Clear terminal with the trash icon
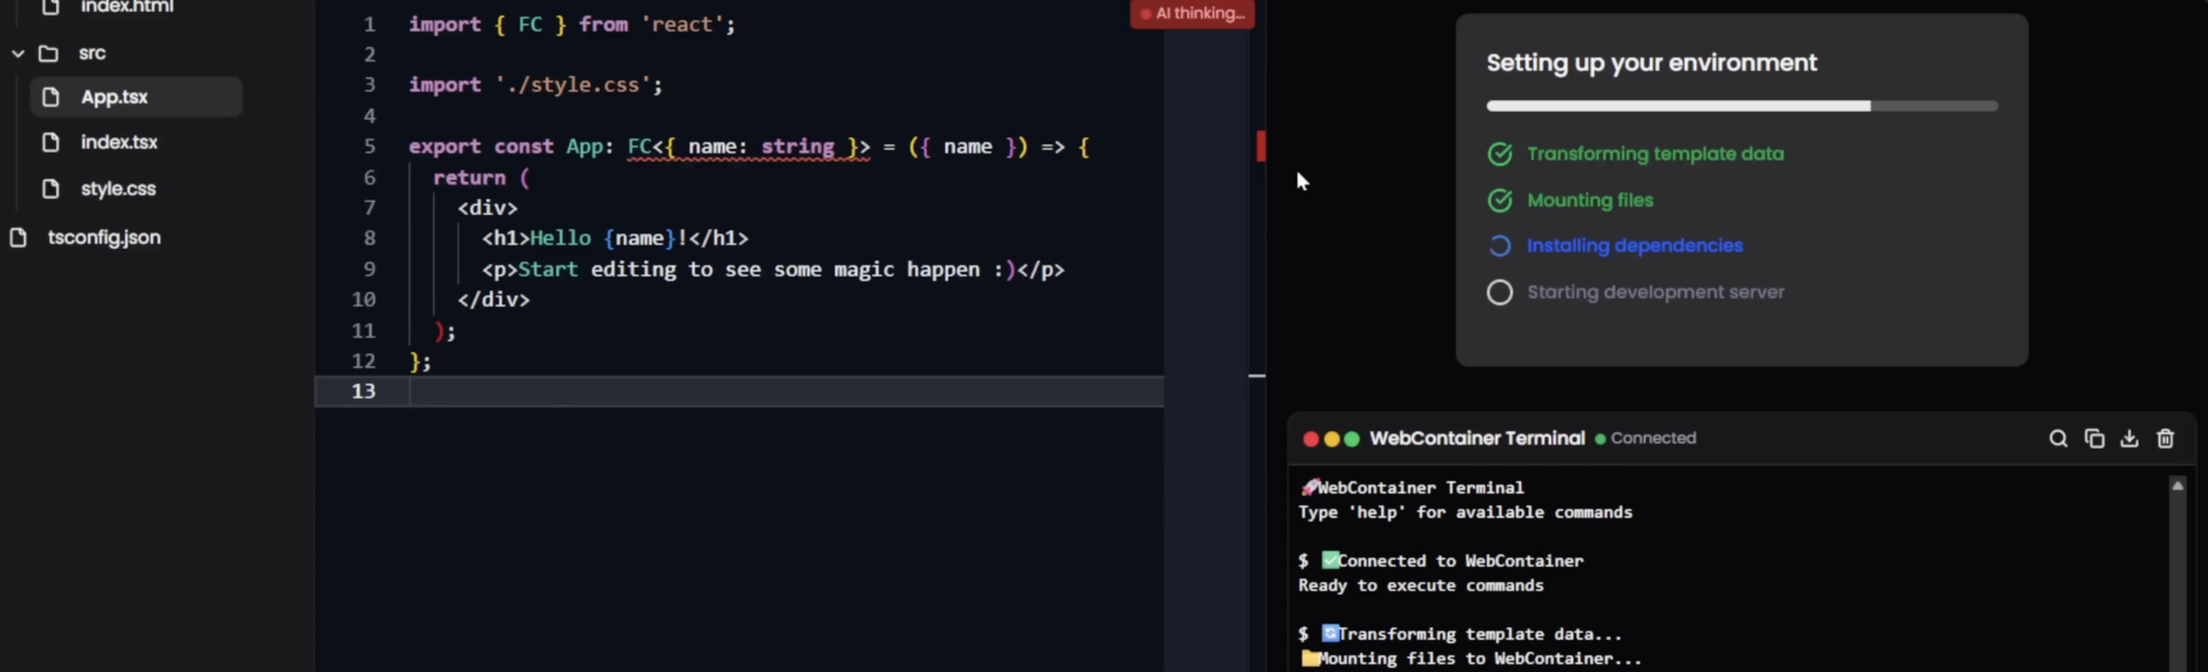The image size is (2208, 672). [x=2165, y=438]
